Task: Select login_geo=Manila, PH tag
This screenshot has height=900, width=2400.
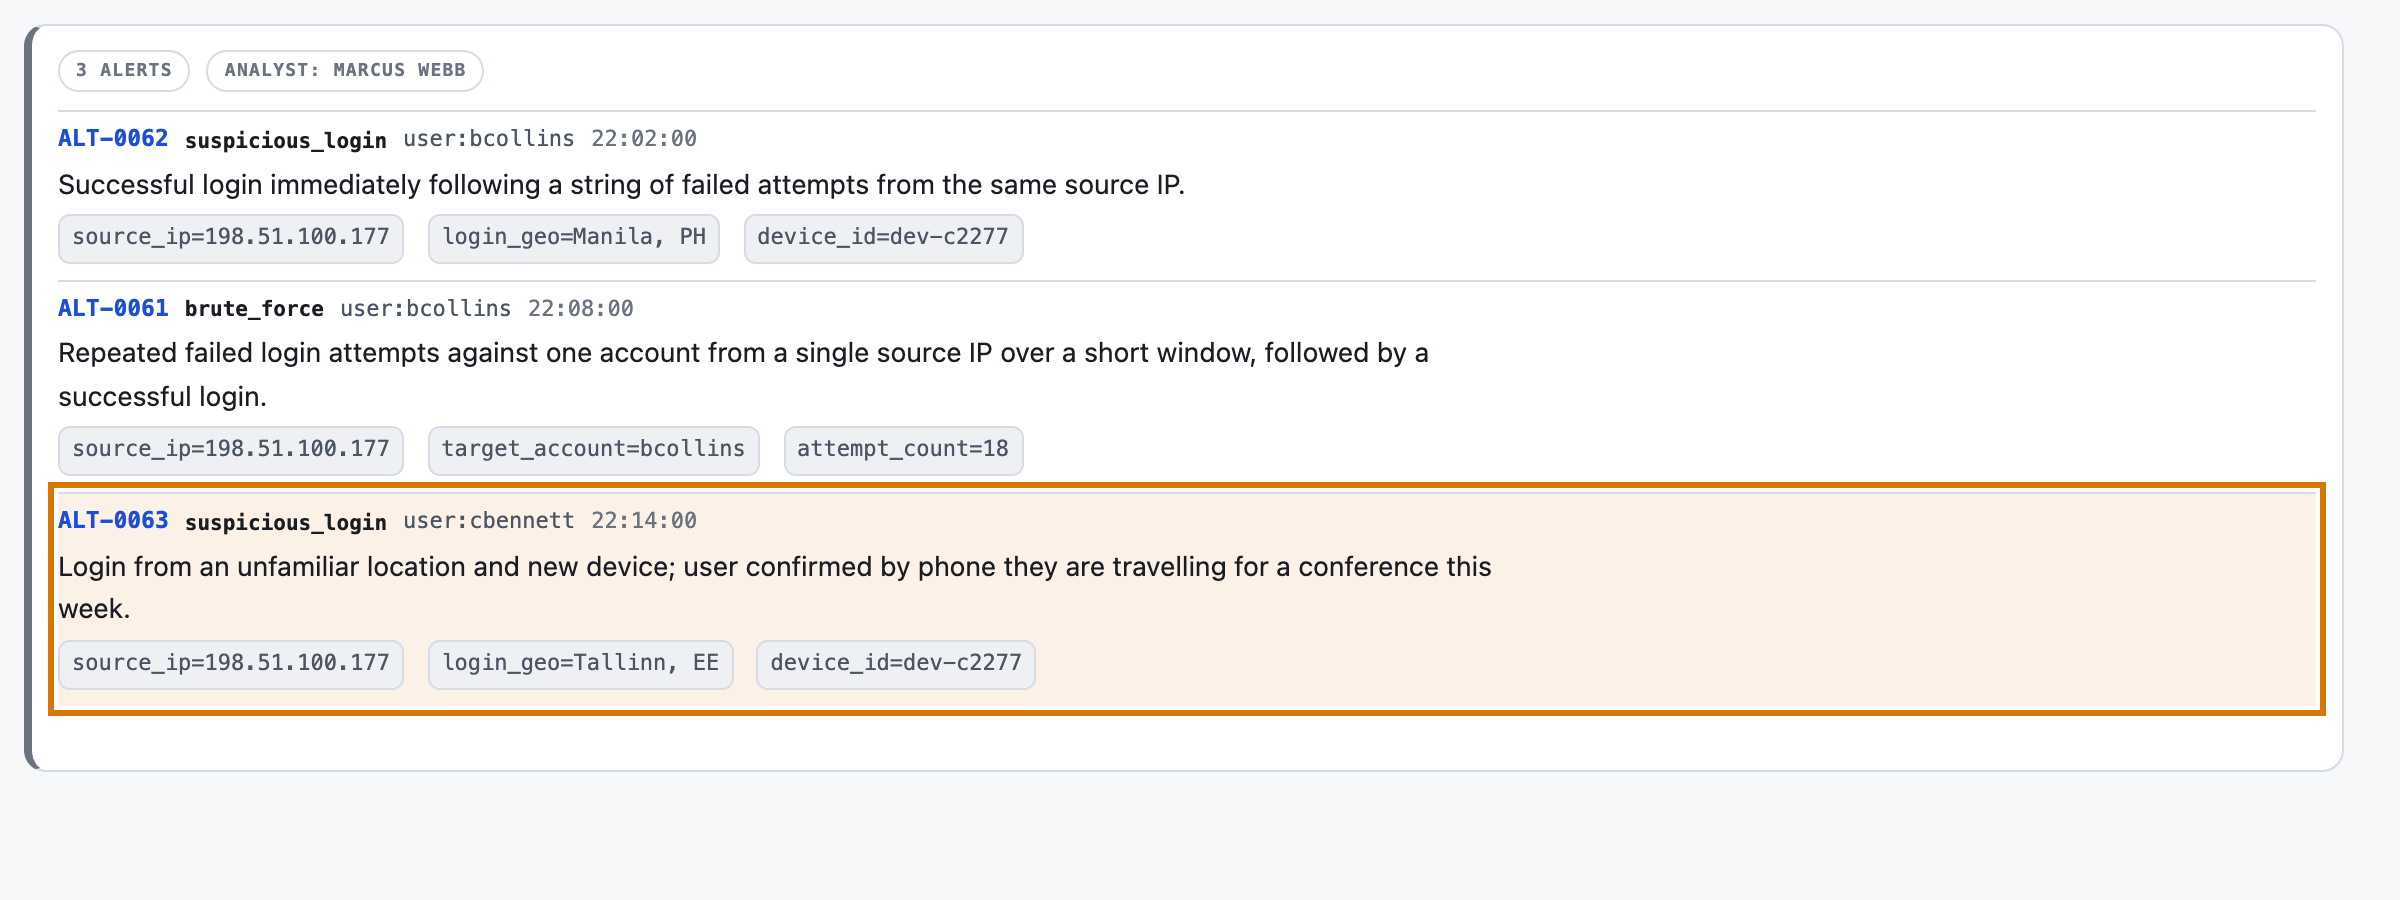Action: 574,238
